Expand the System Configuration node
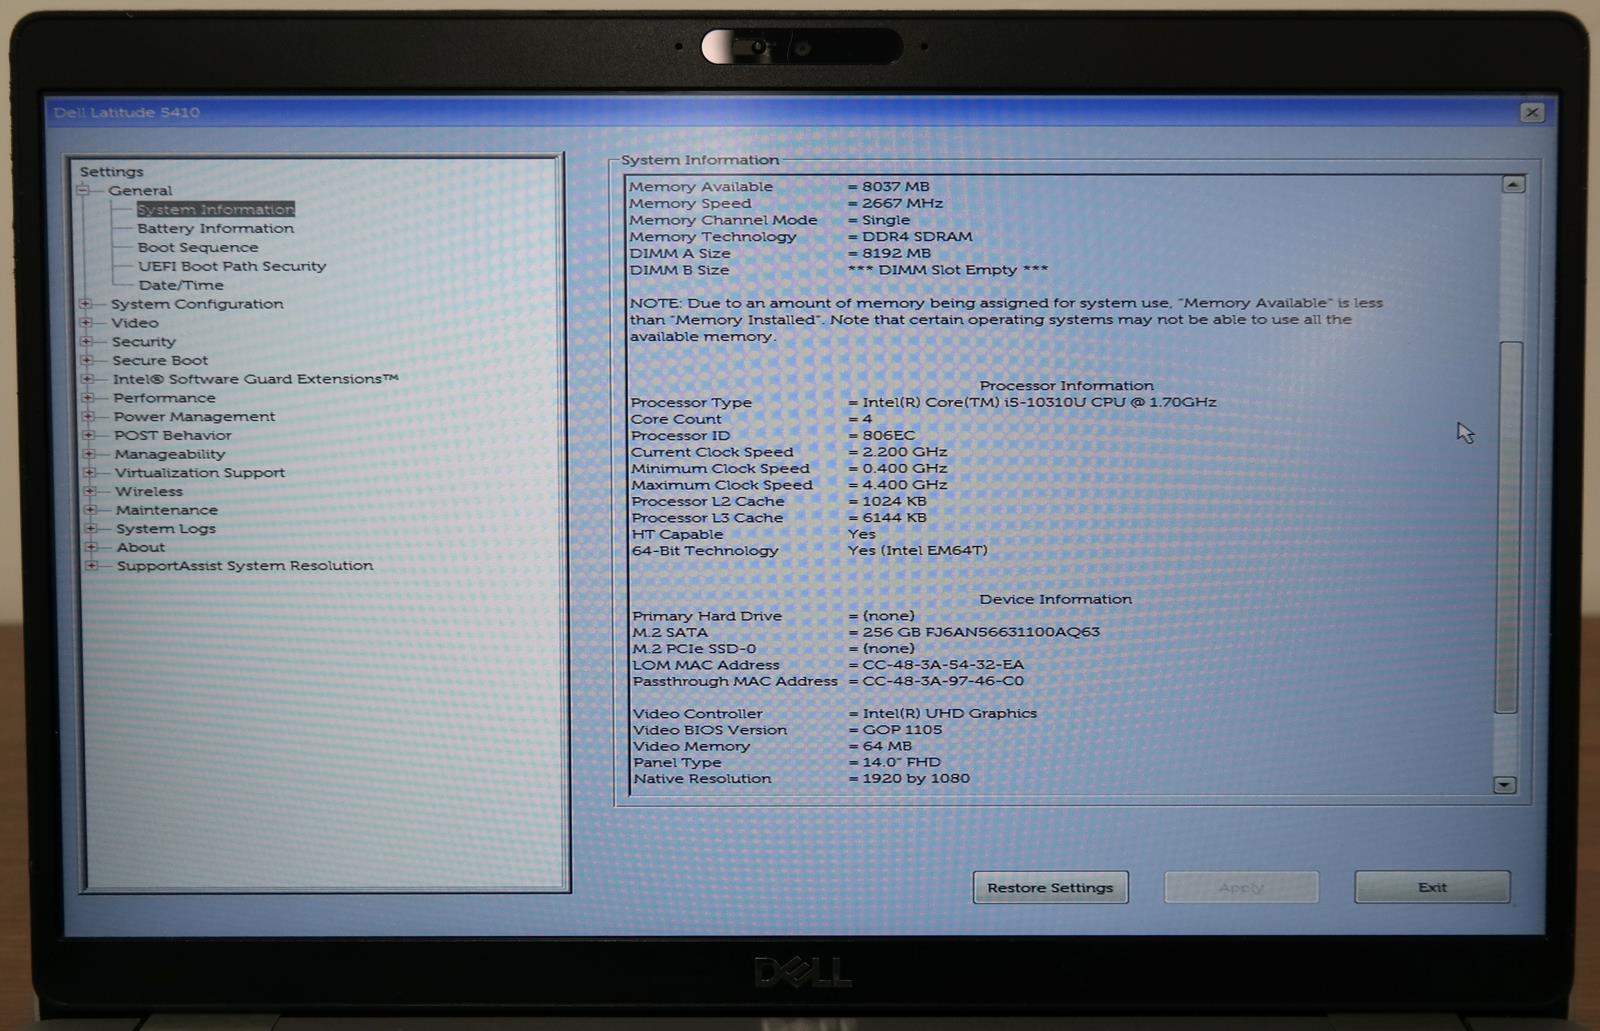 (x=86, y=304)
